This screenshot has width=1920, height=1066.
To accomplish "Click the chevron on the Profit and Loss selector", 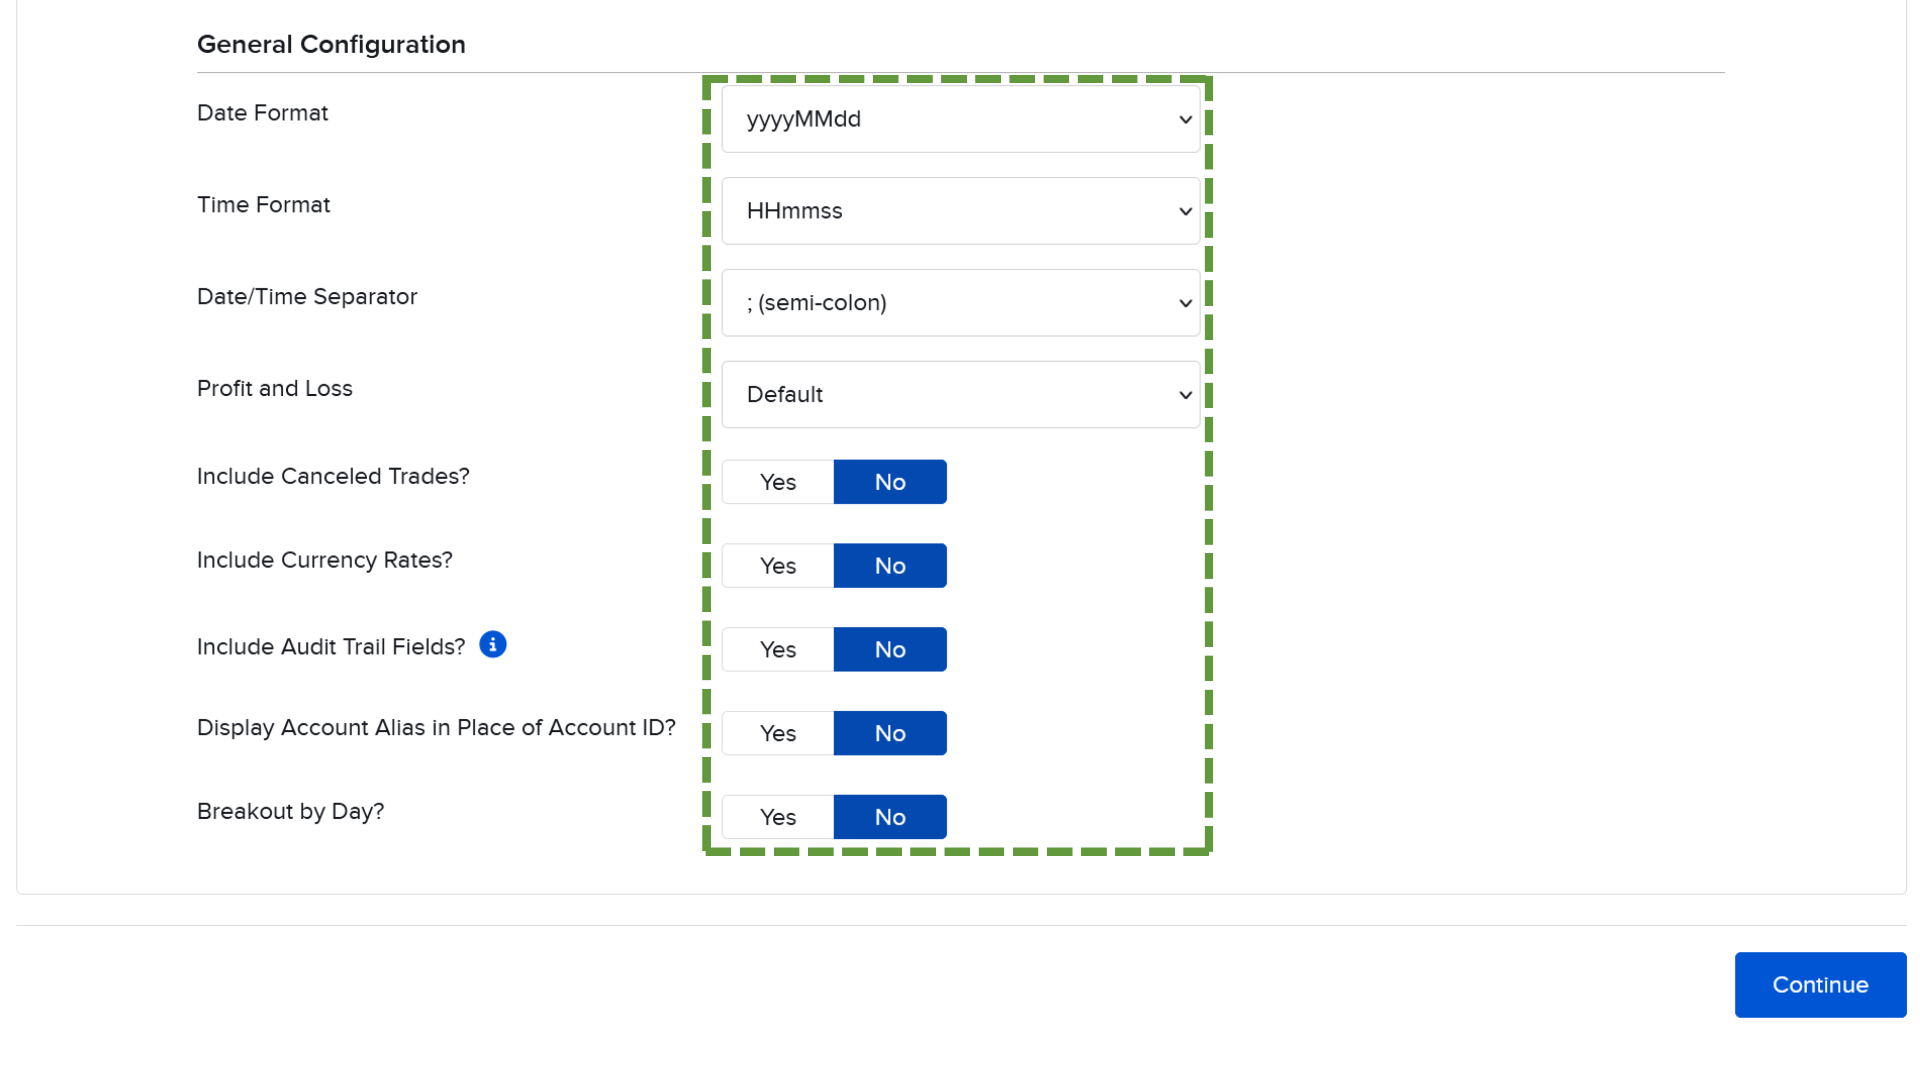I will (1184, 394).
